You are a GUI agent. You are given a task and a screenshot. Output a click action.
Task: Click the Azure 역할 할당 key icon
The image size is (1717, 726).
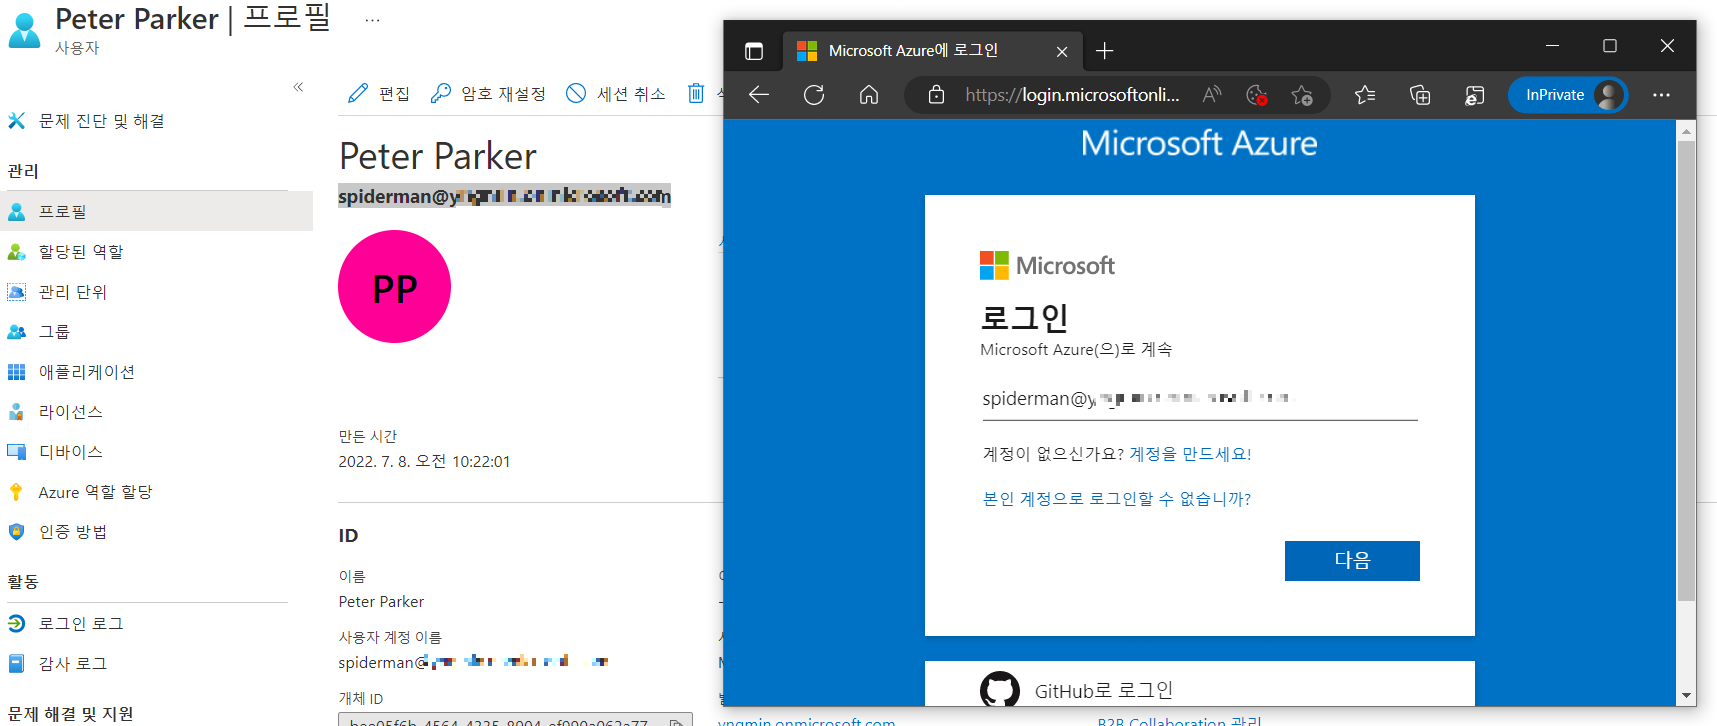point(16,492)
